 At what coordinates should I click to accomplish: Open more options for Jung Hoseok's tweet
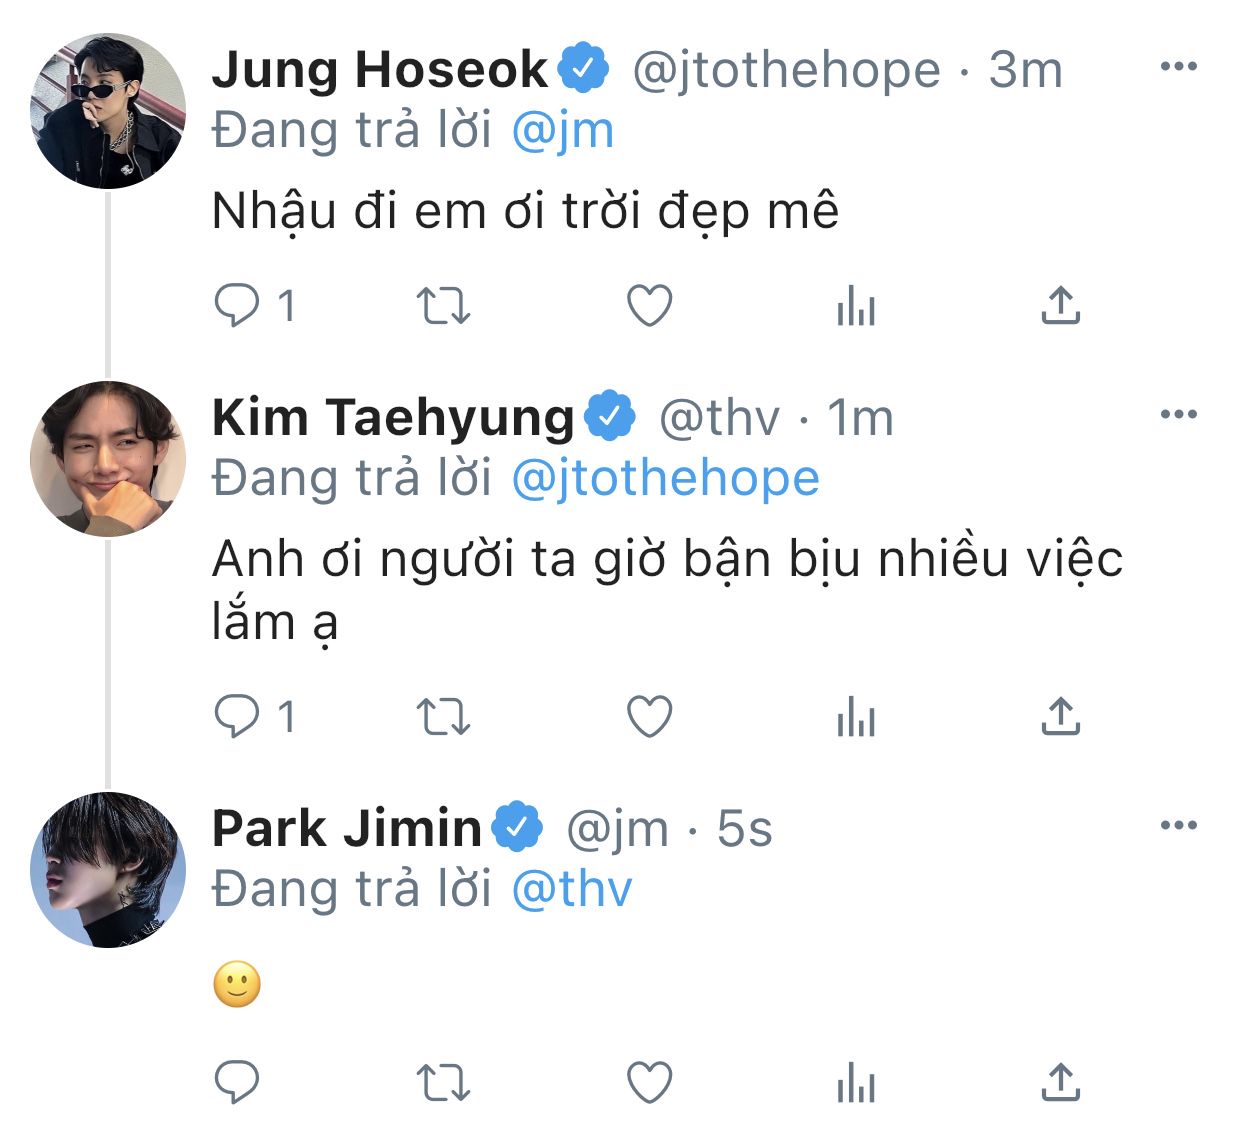coord(1178,67)
